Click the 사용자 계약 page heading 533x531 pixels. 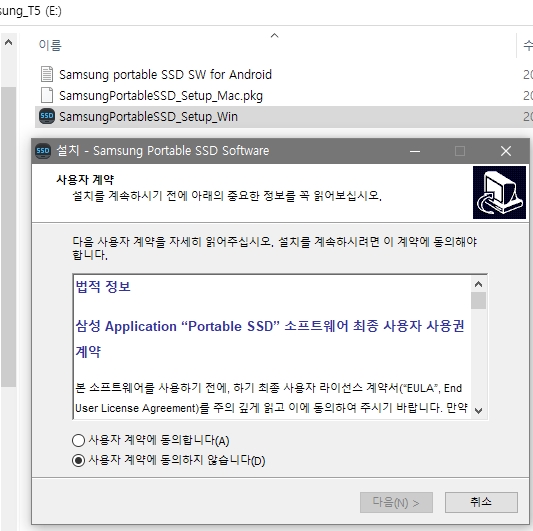[x=85, y=179]
